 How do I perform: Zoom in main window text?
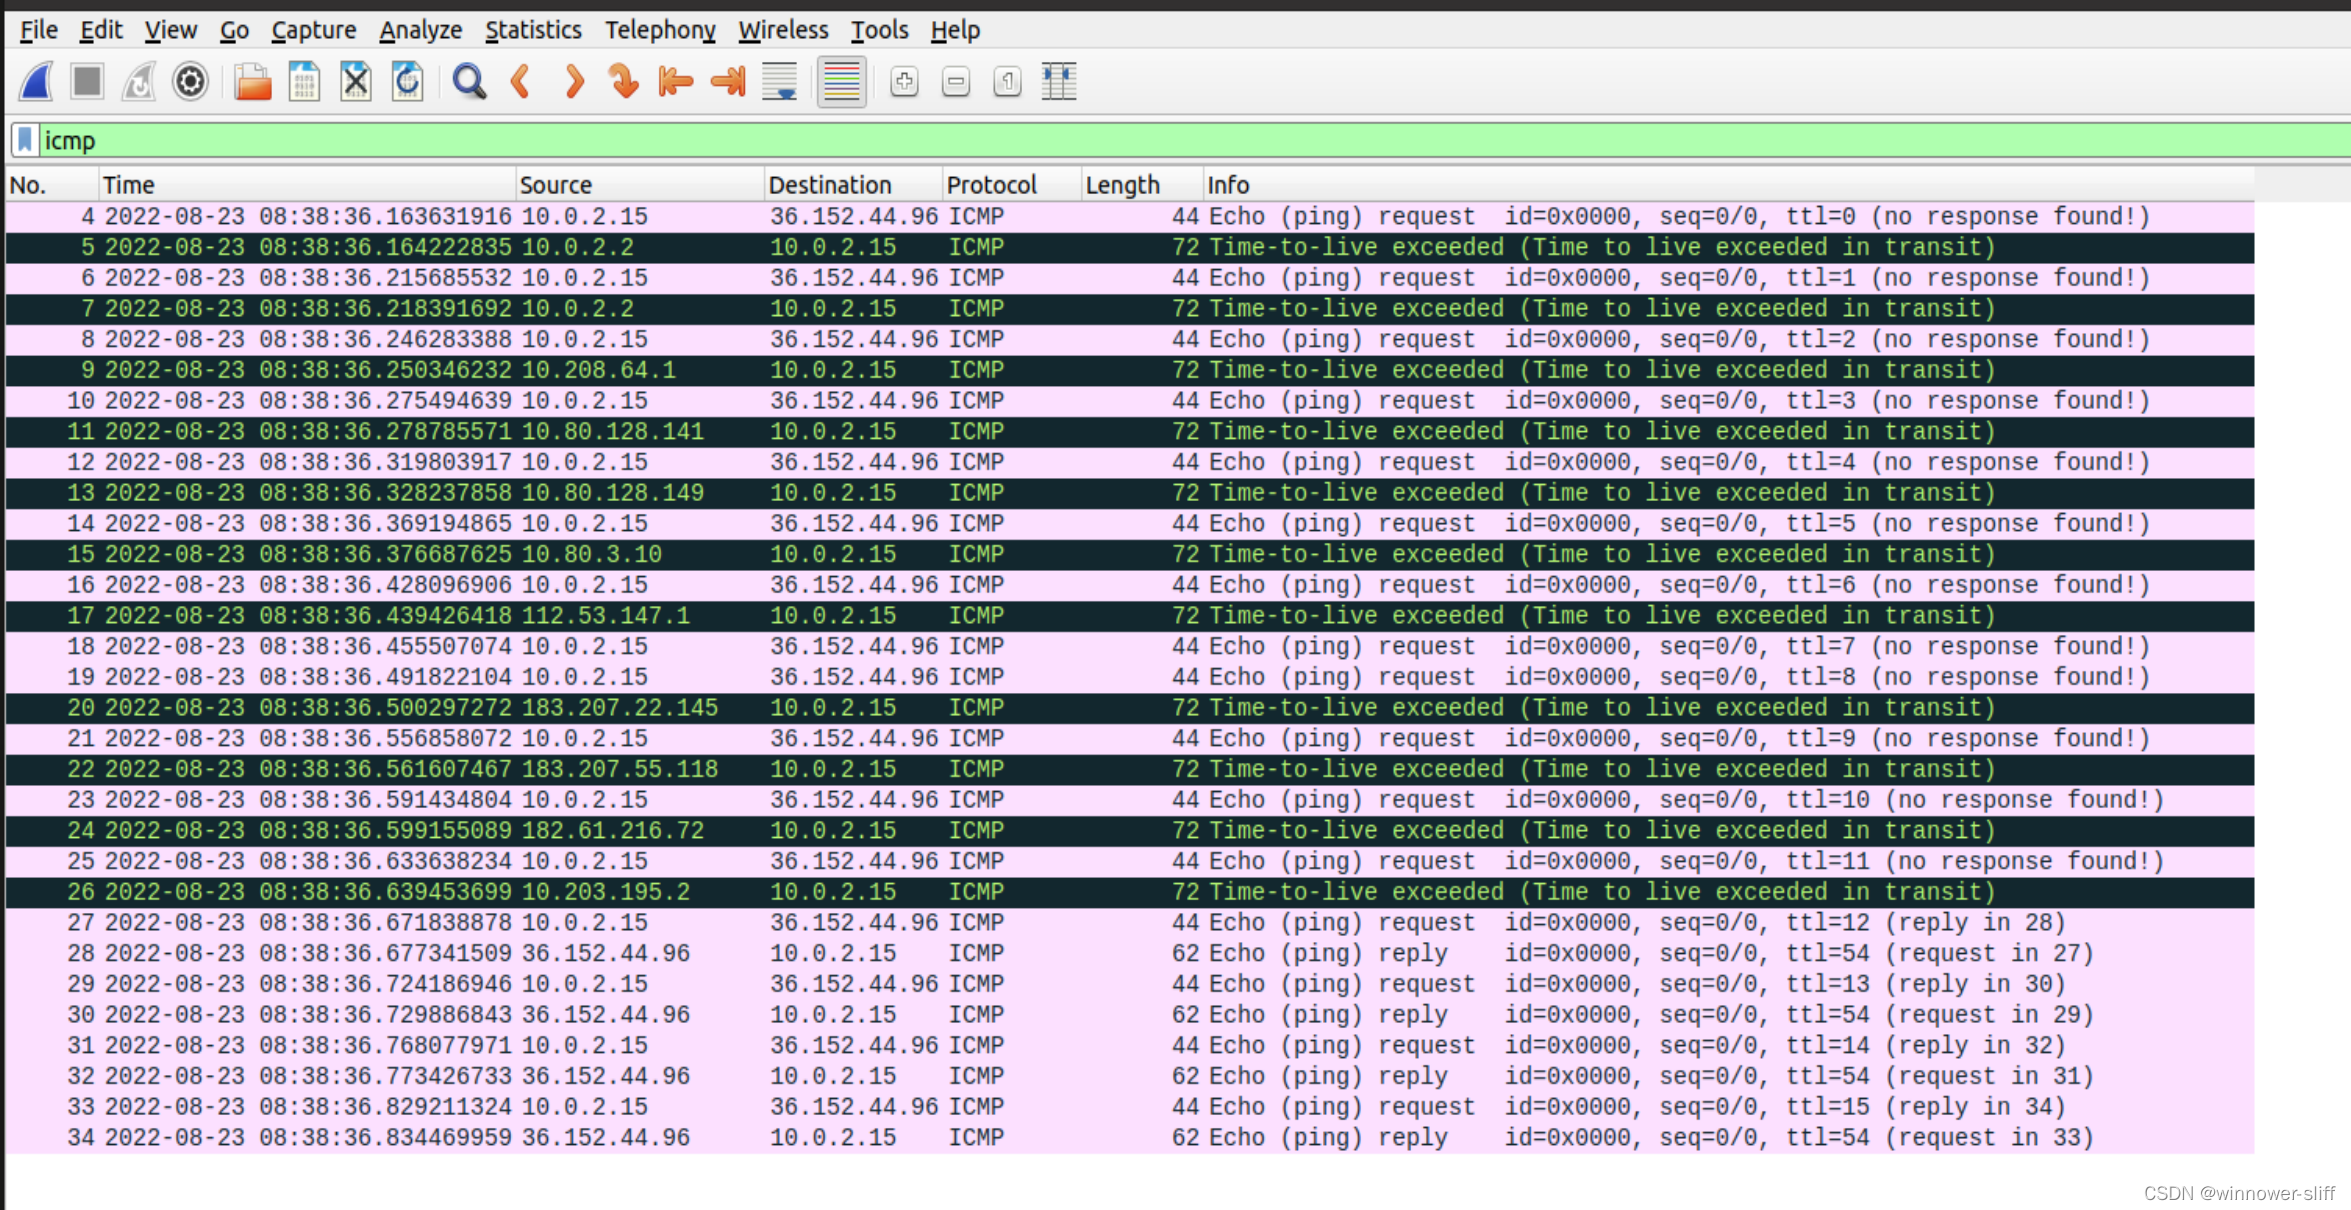tap(904, 82)
